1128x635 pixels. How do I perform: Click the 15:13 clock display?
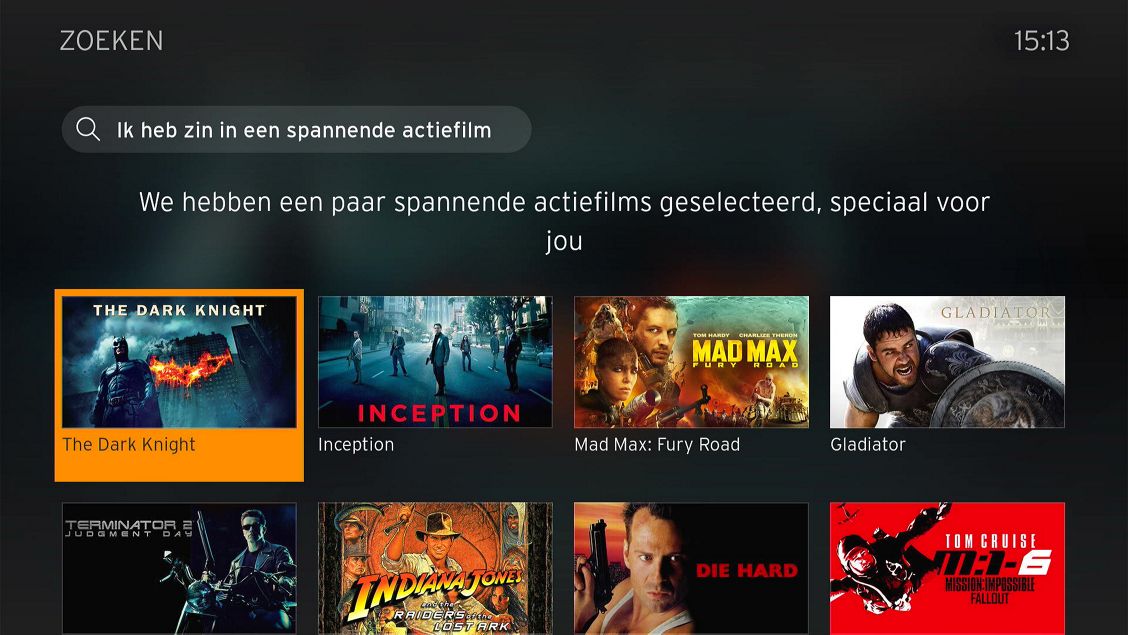[x=1042, y=40]
